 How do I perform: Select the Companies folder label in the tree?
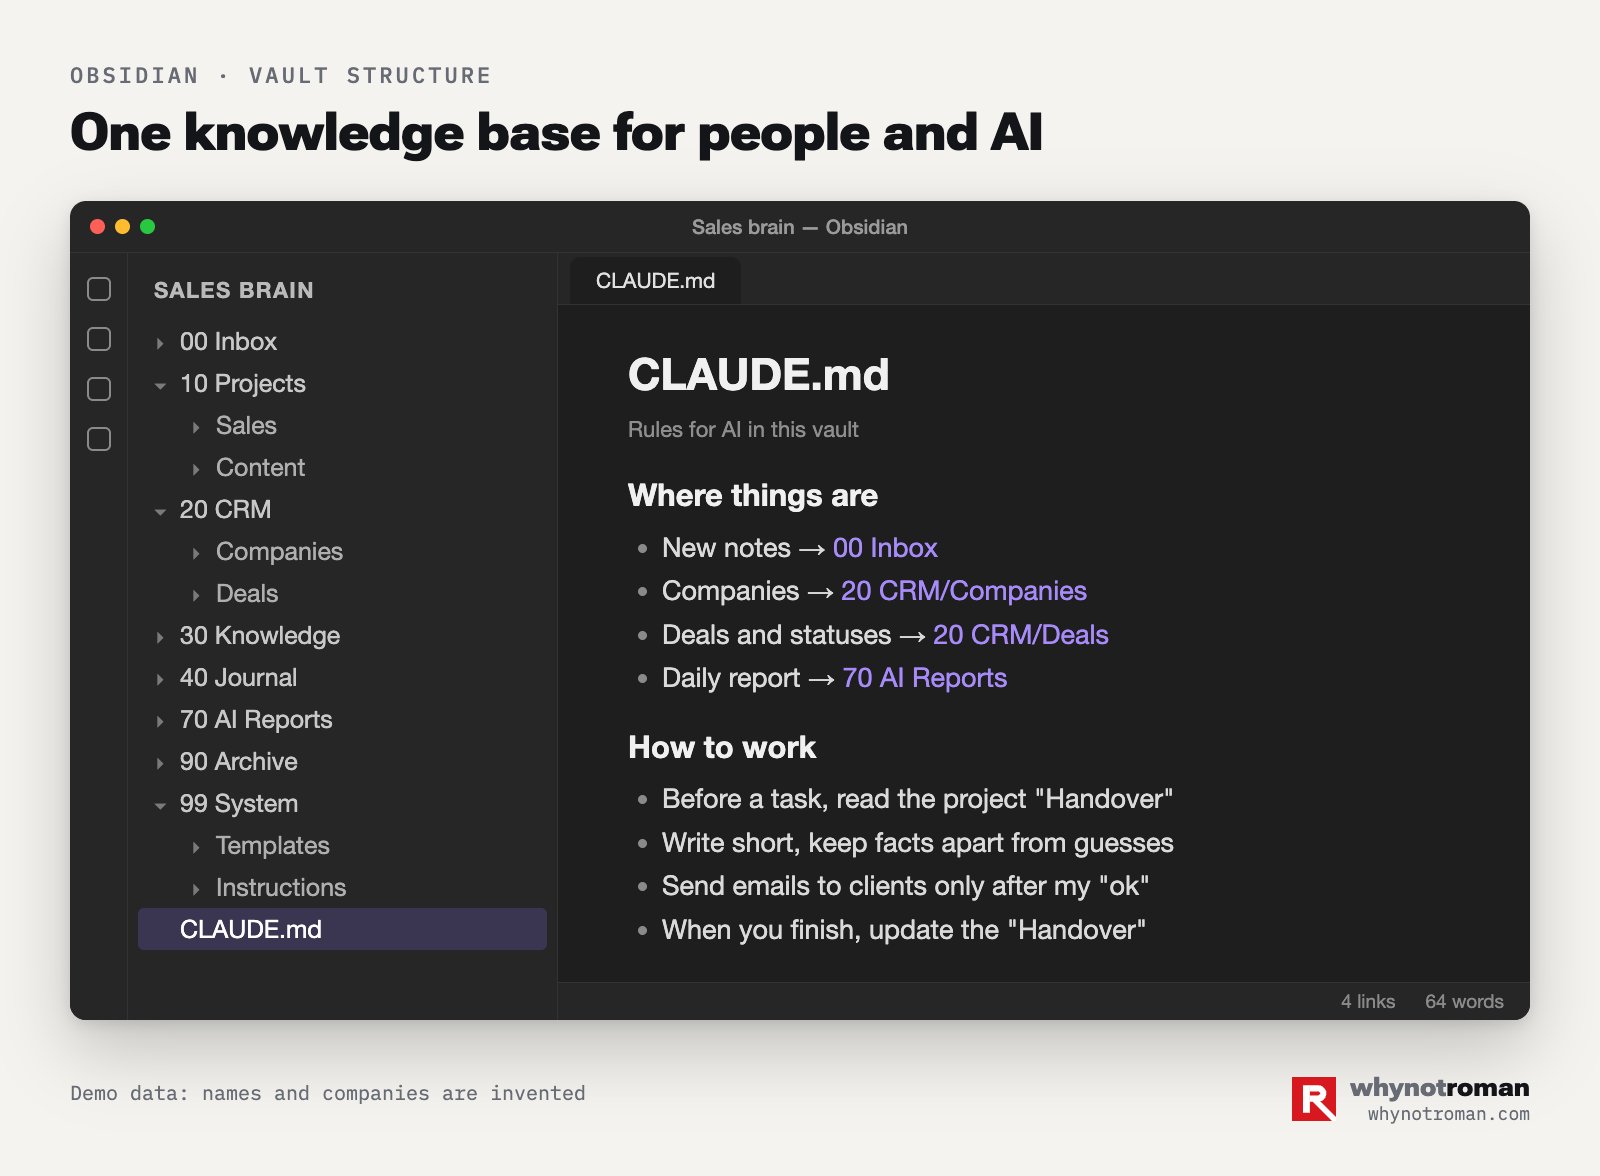(x=279, y=552)
